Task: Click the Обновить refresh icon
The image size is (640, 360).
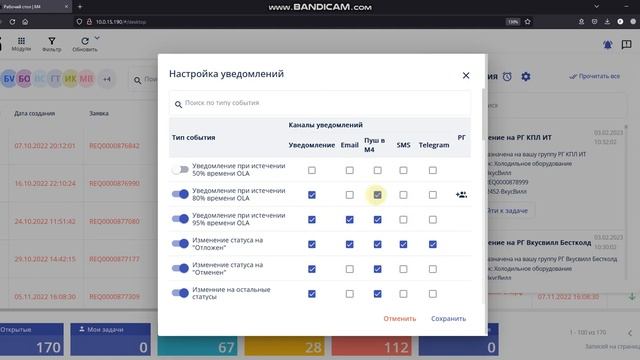Action: coord(85,41)
